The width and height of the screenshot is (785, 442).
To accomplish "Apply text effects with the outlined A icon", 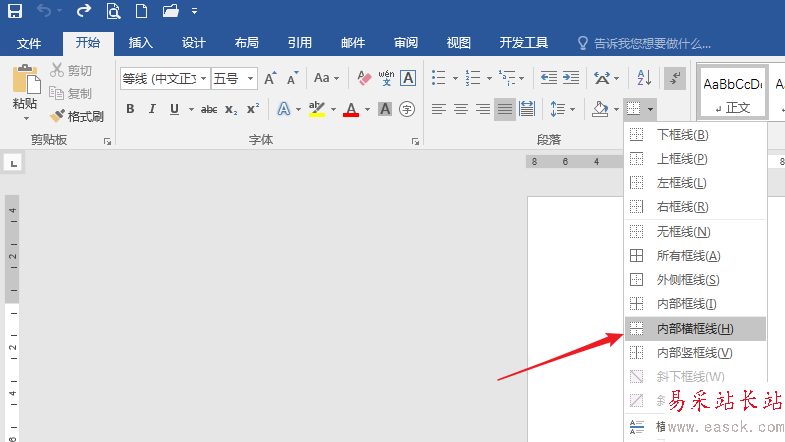I will (x=284, y=109).
